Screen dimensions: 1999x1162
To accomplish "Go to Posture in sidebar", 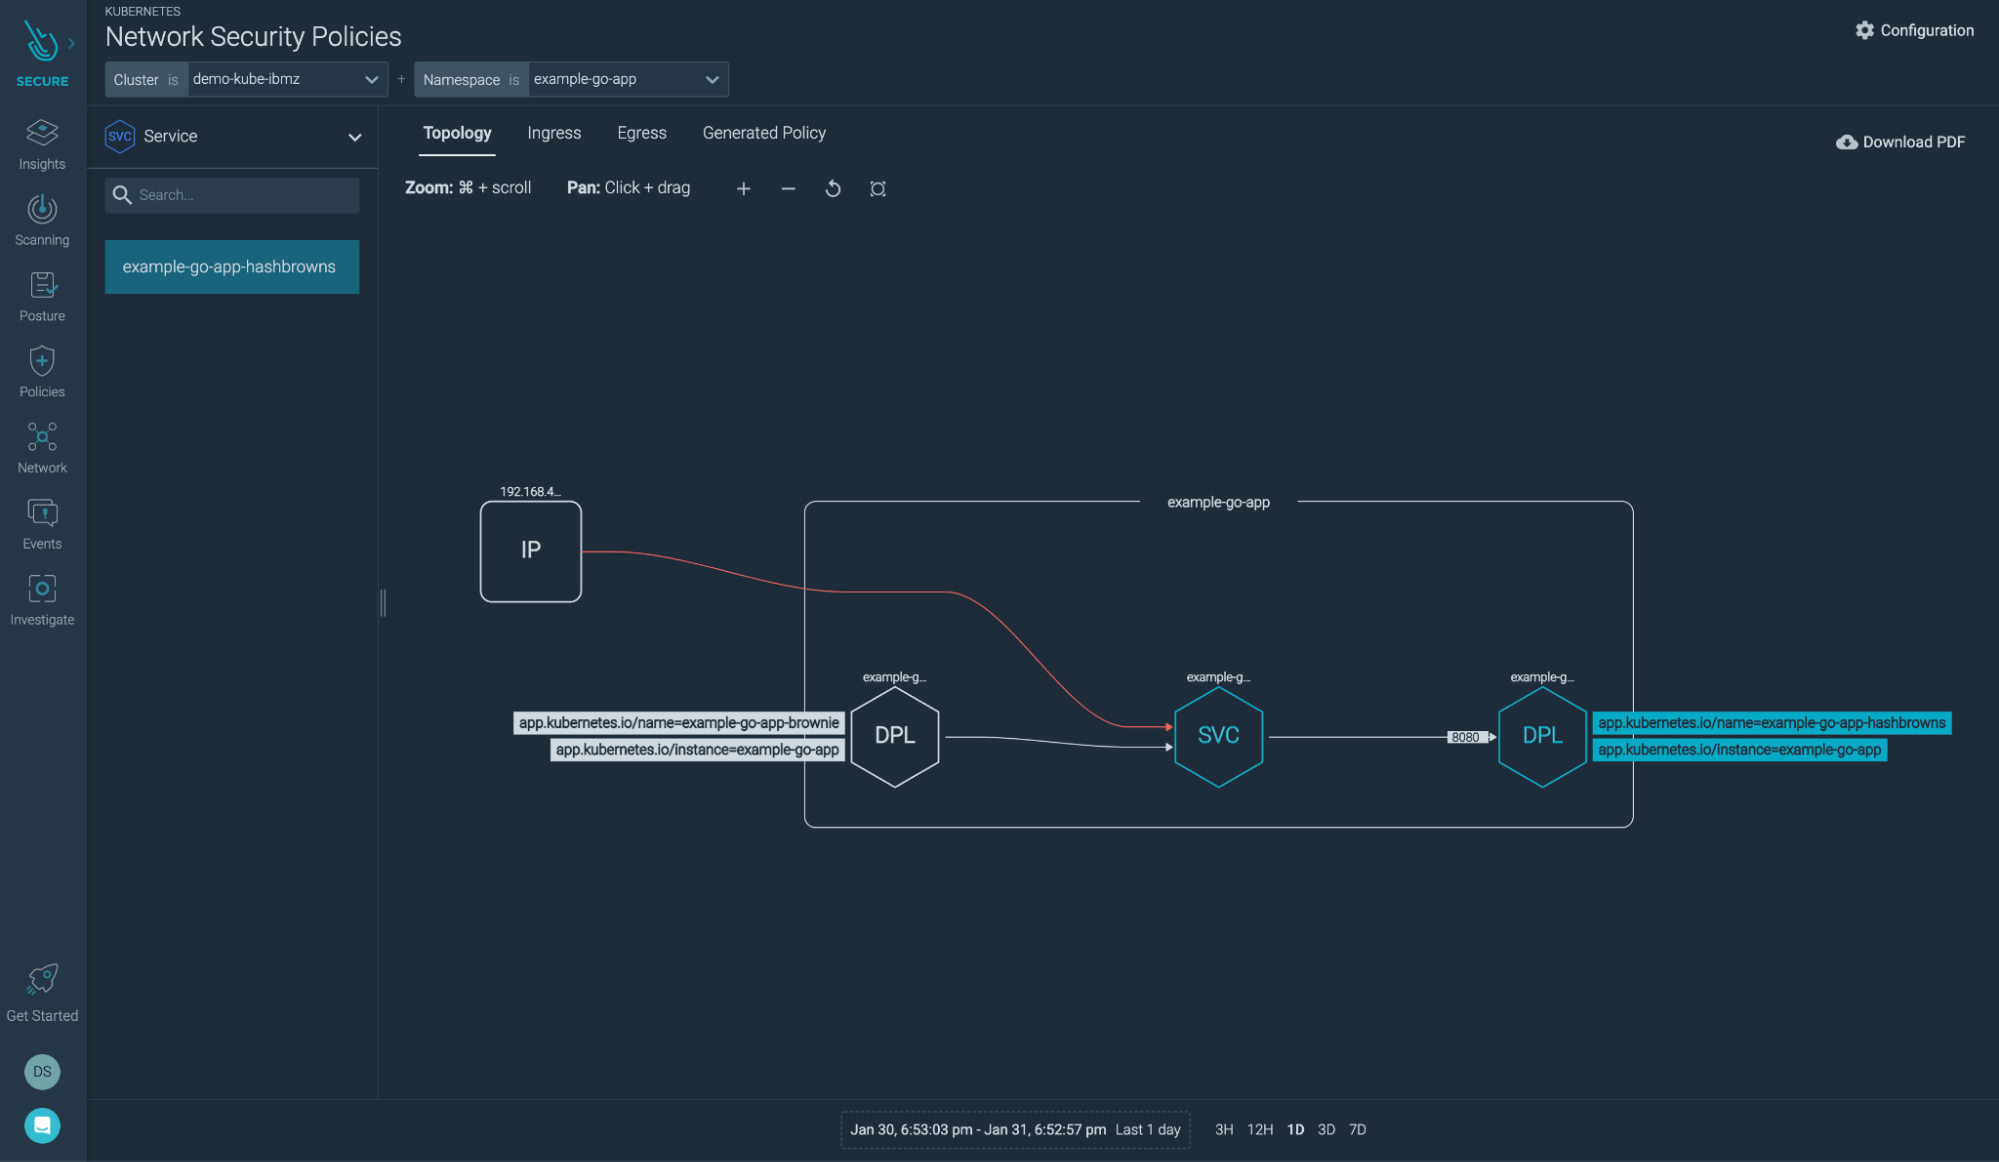I will [x=42, y=297].
